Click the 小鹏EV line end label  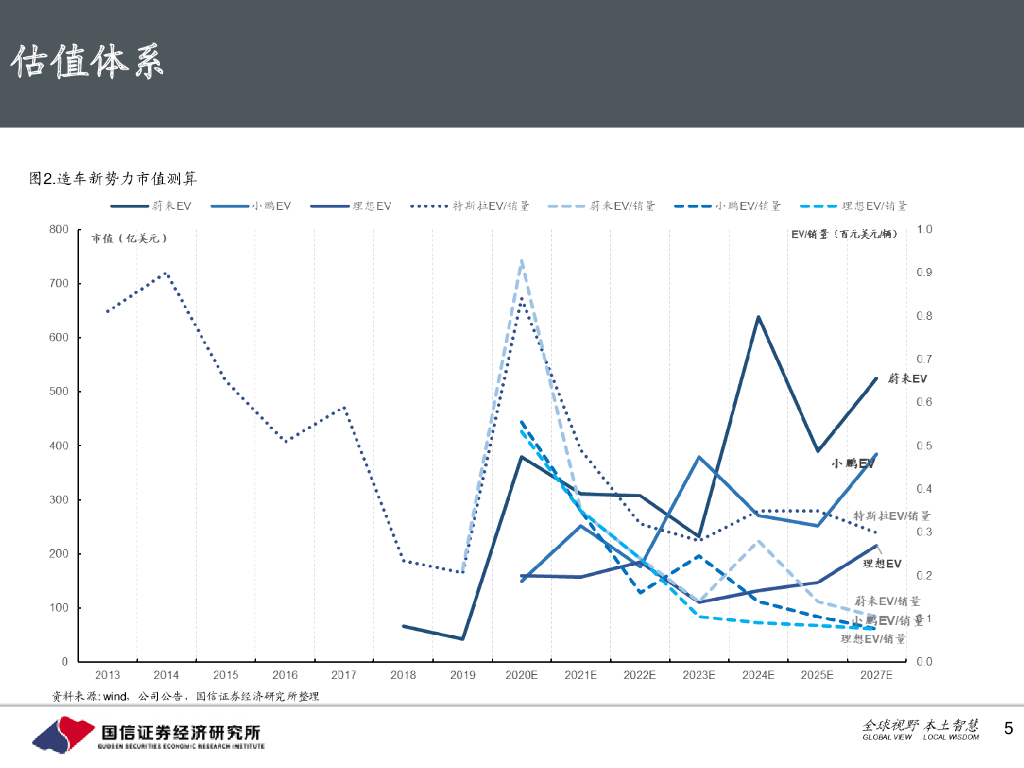(853, 464)
